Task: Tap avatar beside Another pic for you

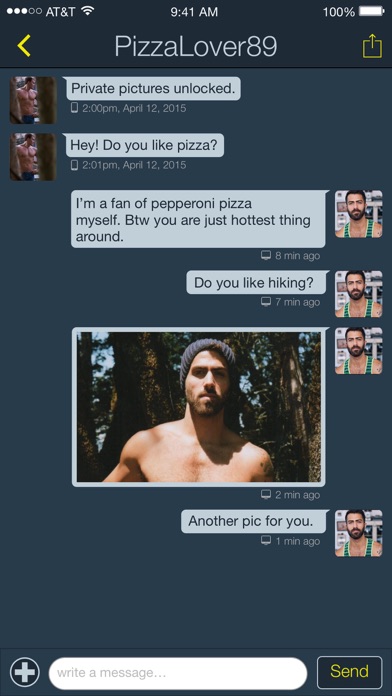Action: click(358, 533)
